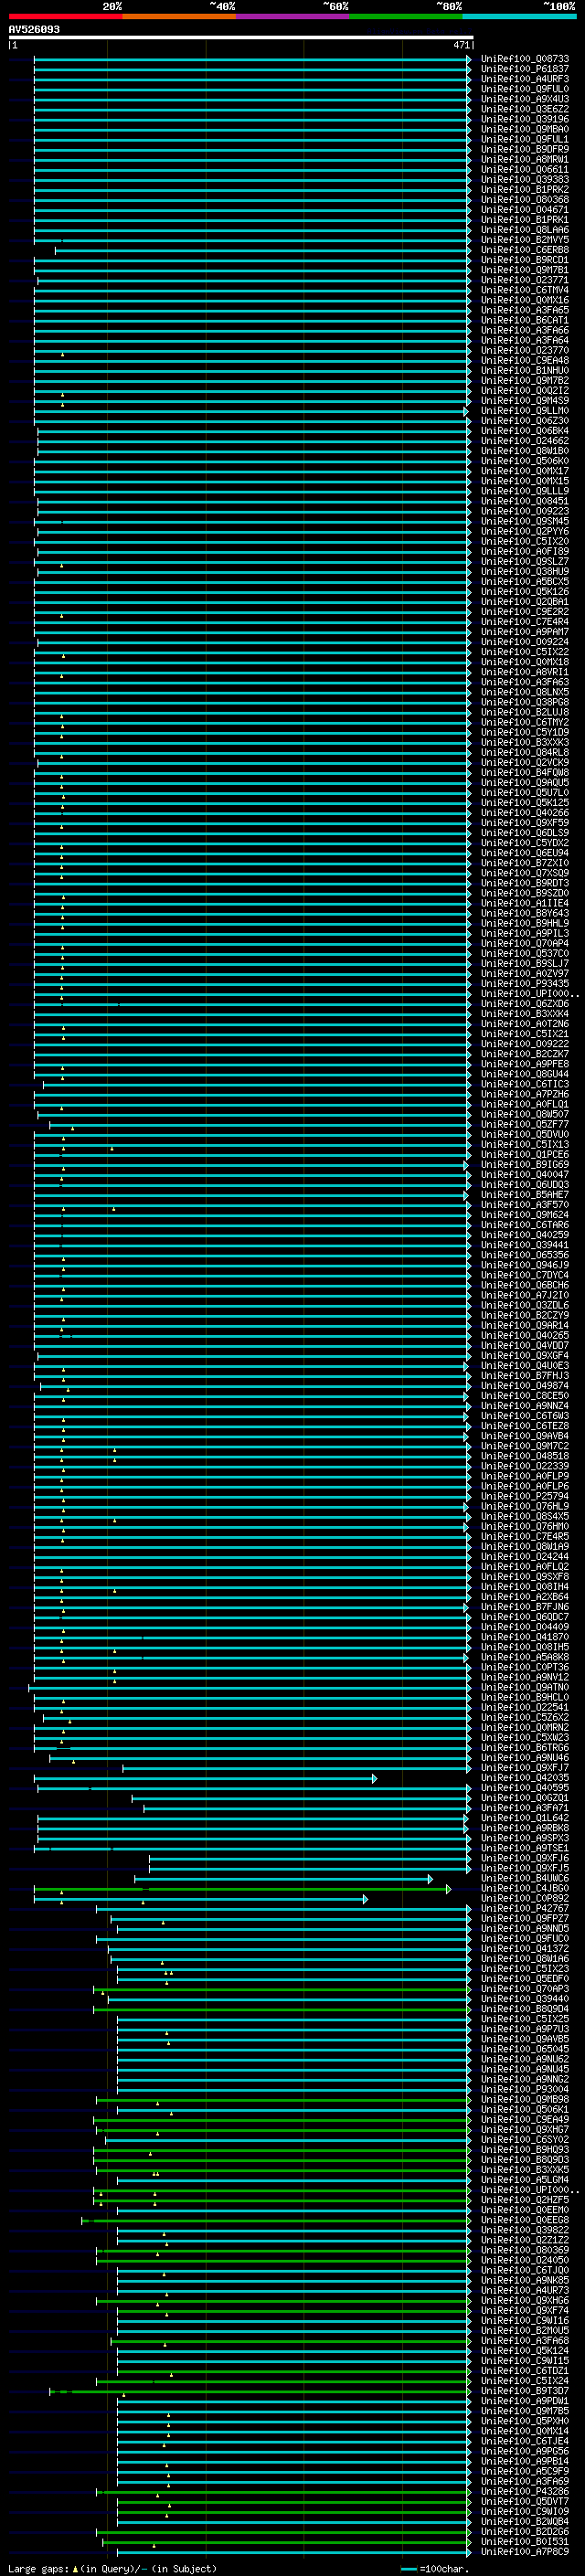585x2576 pixels.
Task: Open the UniRef100_Q9FUL0 hit label
Action: click(524, 89)
